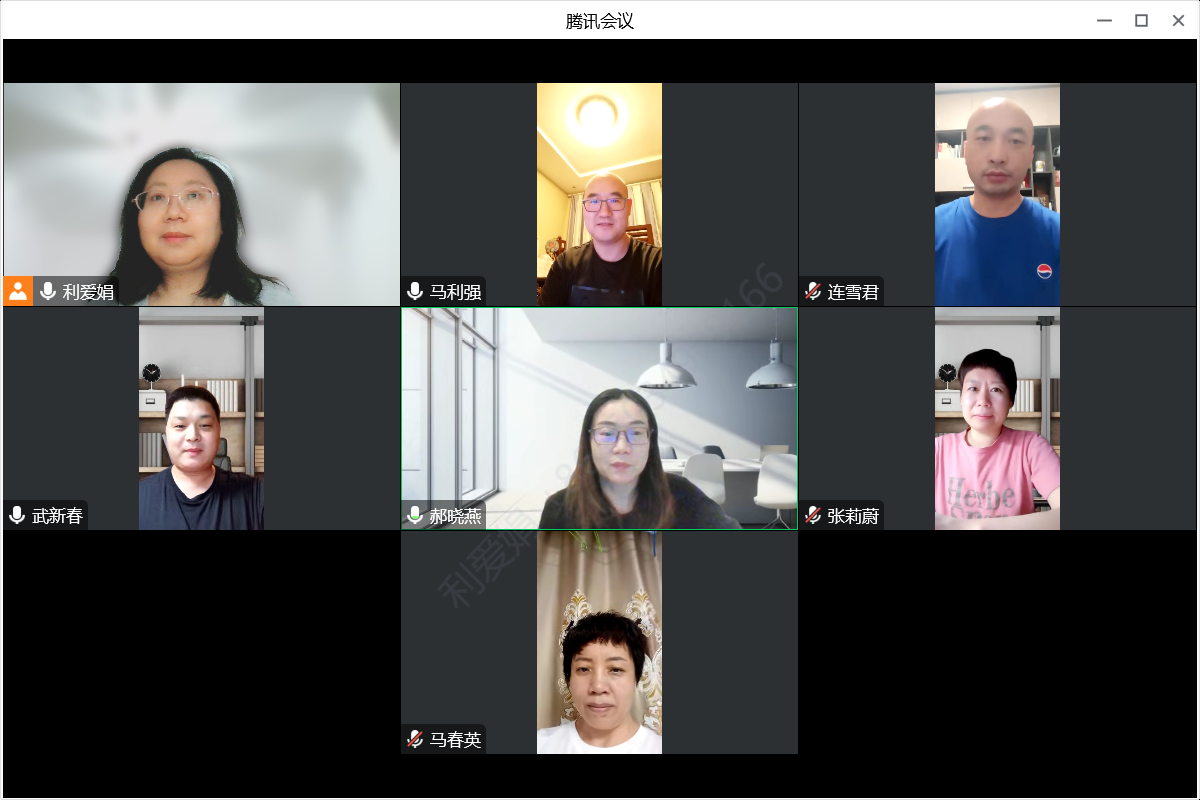Maximize the 腾讯会议 window
This screenshot has width=1200, height=800.
[1141, 20]
